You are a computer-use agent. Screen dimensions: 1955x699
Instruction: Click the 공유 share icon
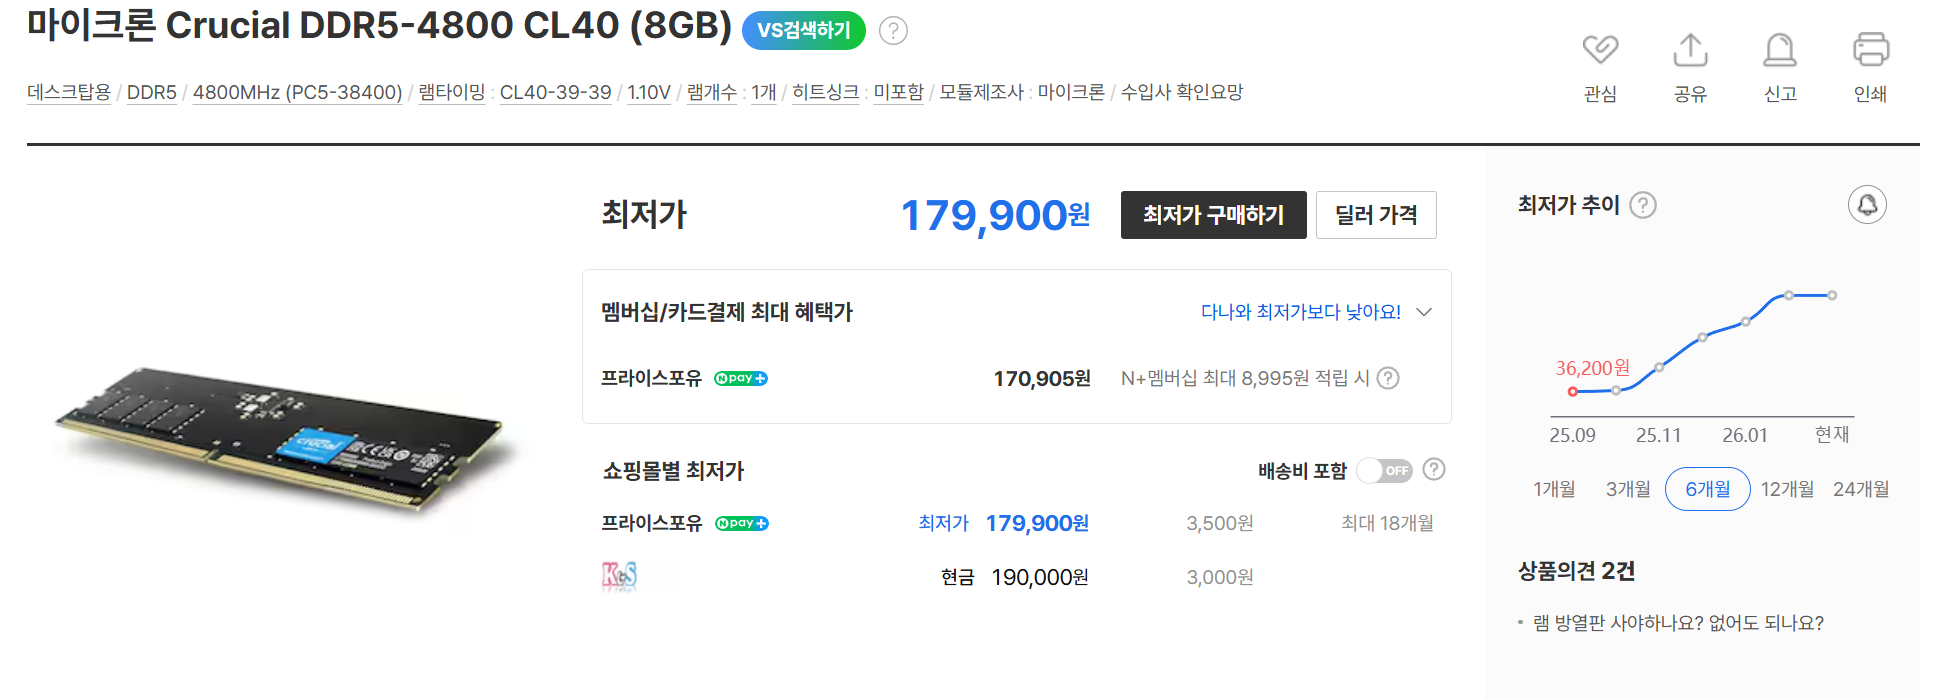coord(1690,50)
